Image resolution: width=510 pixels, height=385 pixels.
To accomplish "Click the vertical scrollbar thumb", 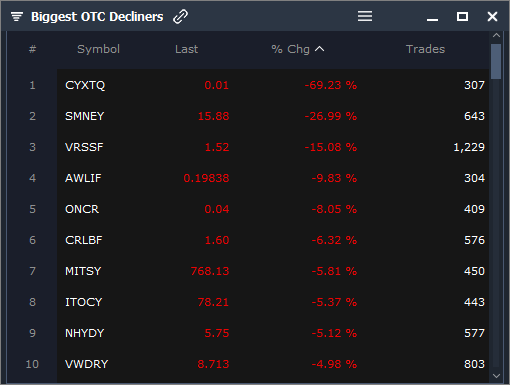I will click(x=496, y=61).
